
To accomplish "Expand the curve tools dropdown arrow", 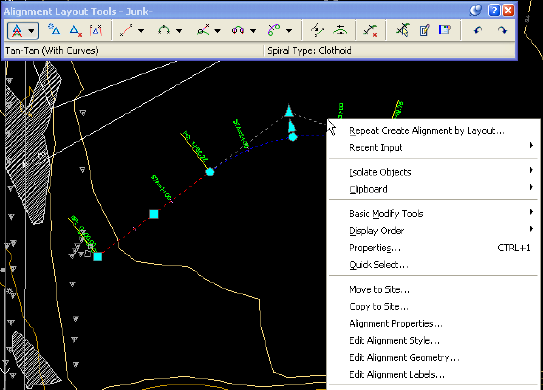I will click(x=179, y=31).
